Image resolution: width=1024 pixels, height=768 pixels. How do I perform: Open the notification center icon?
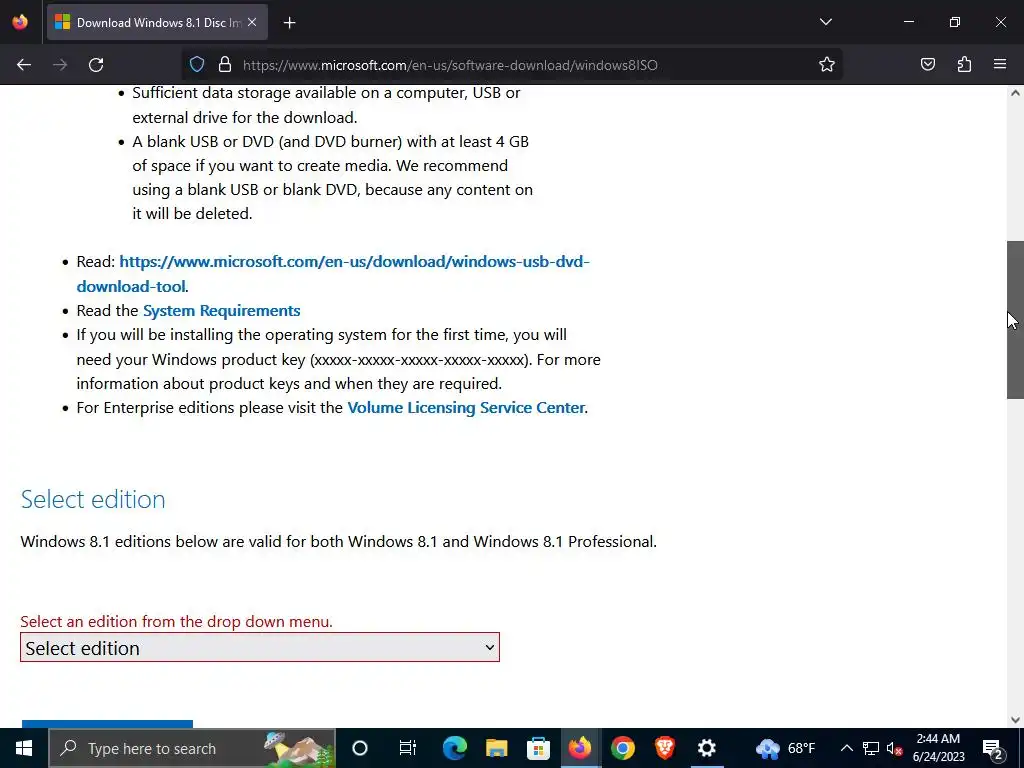pyautogui.click(x=992, y=748)
